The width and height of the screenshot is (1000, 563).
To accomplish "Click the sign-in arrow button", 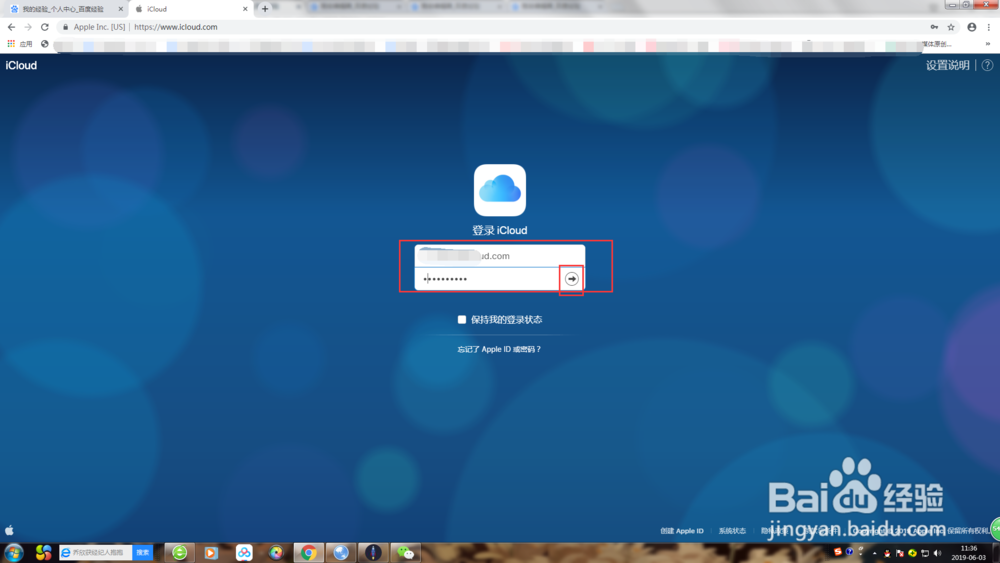I will tap(571, 279).
